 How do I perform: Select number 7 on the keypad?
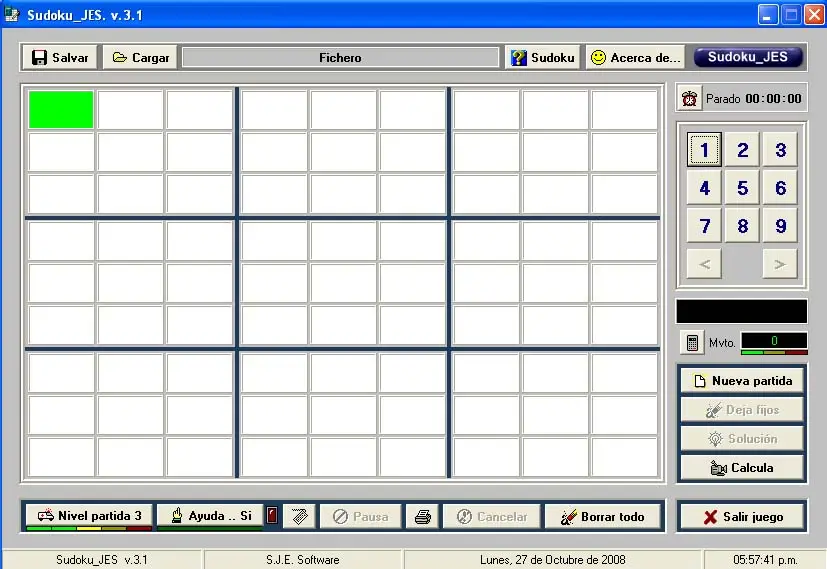click(x=704, y=226)
